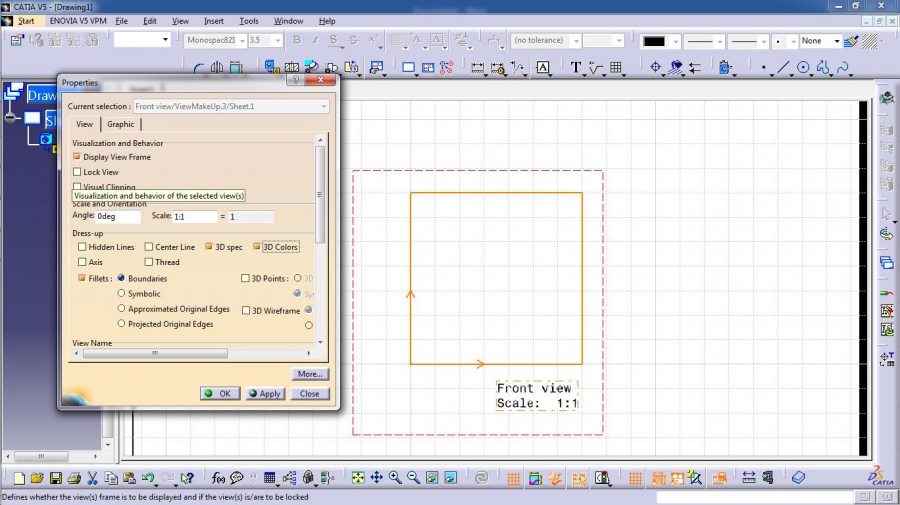900x505 pixels.
Task: Open the font name Monospac821 dropdown
Action: [x=242, y=41]
